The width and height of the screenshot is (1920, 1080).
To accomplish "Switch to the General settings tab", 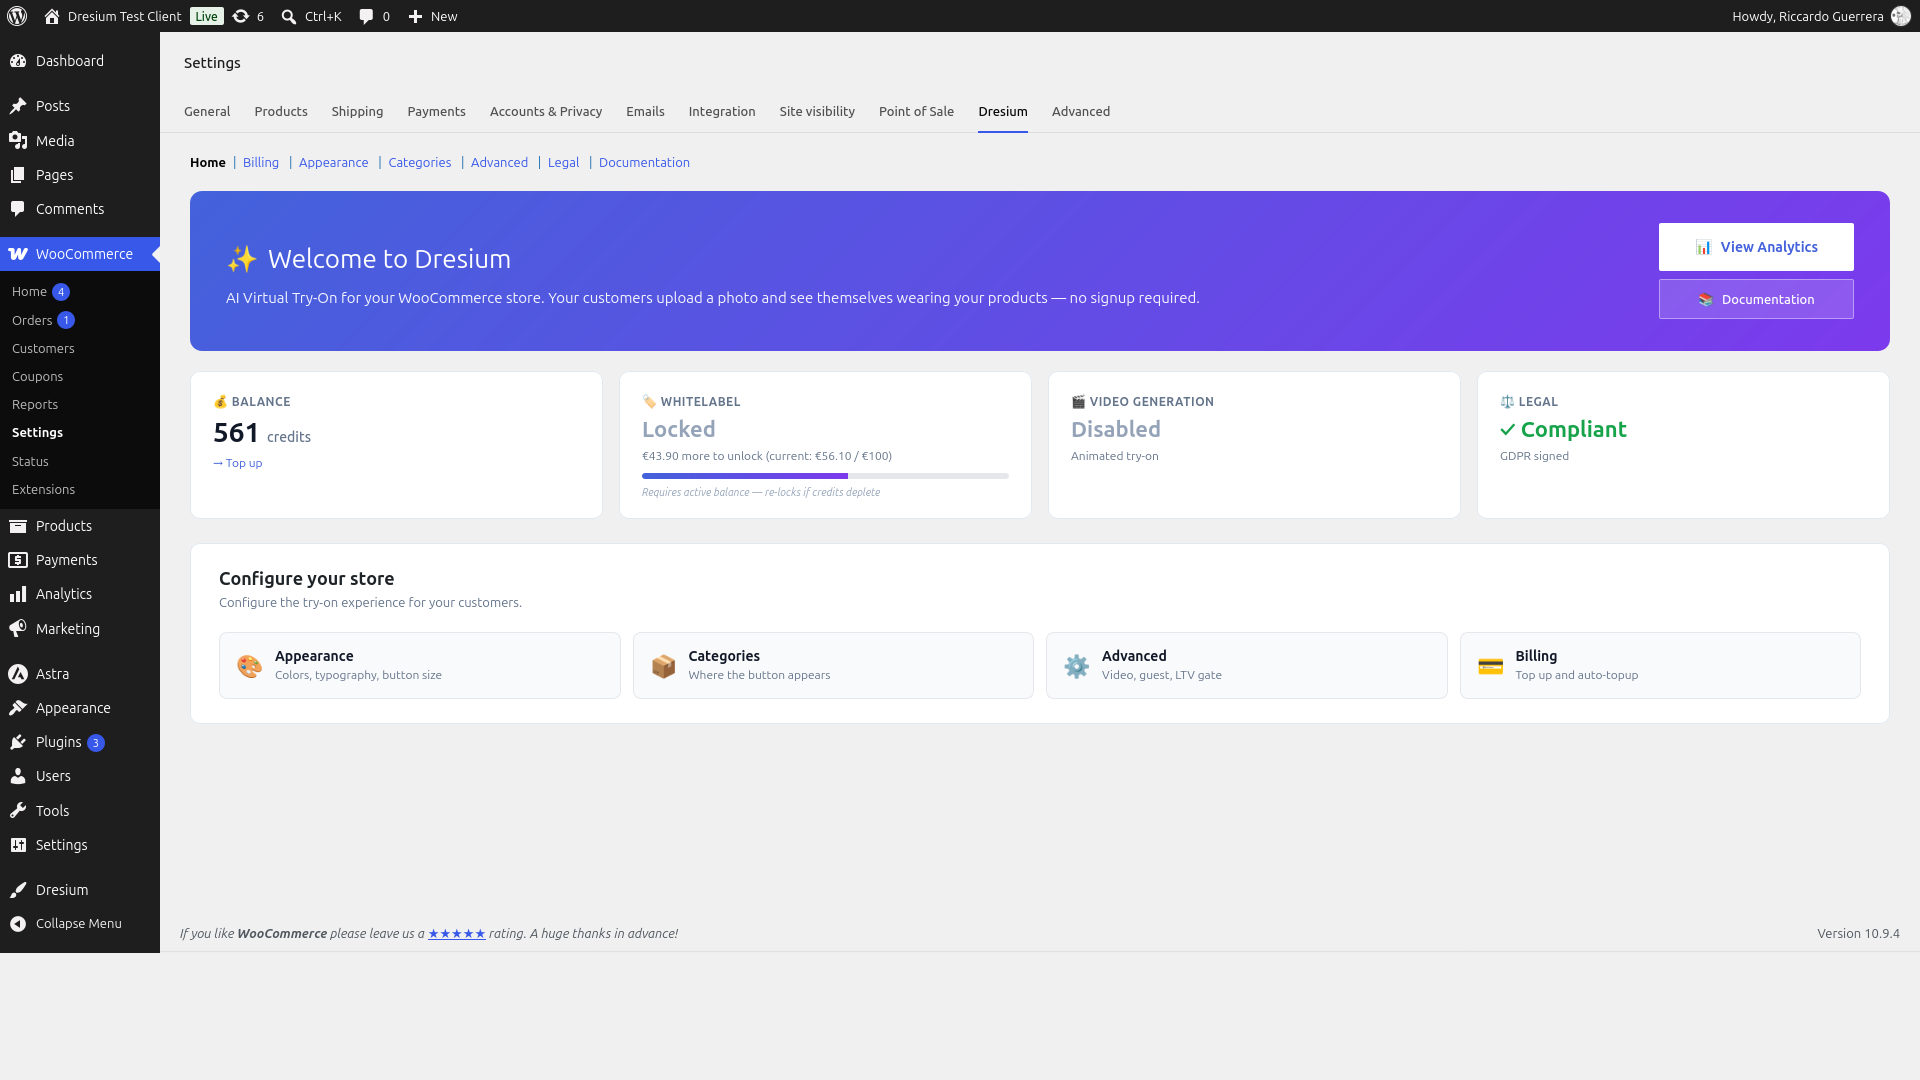I will coord(207,111).
